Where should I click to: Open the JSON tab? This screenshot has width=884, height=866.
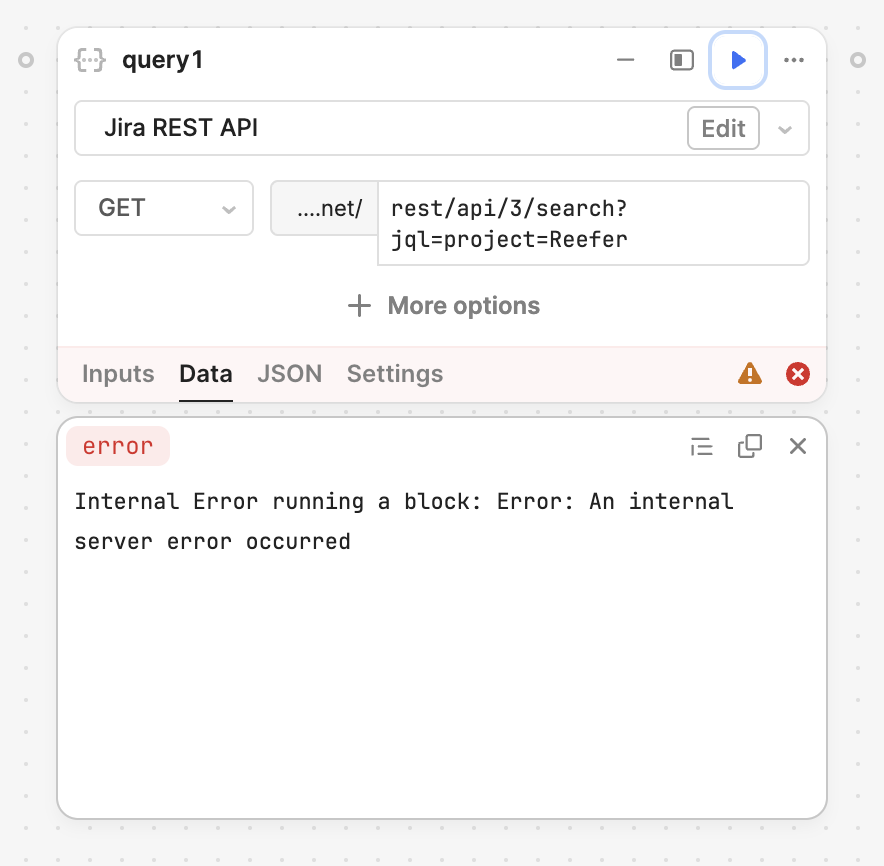[290, 374]
